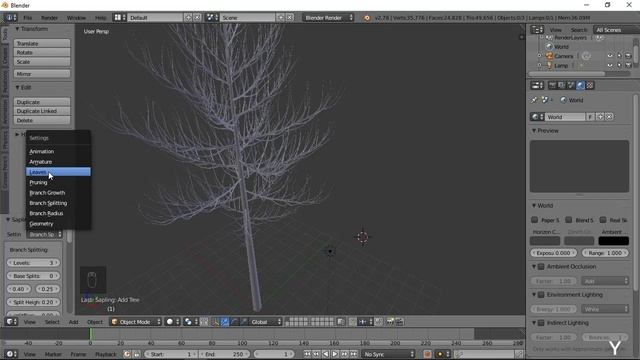The height and width of the screenshot is (360, 640).
Task: Enable the Environment Lighting checkbox
Action: 541,295
